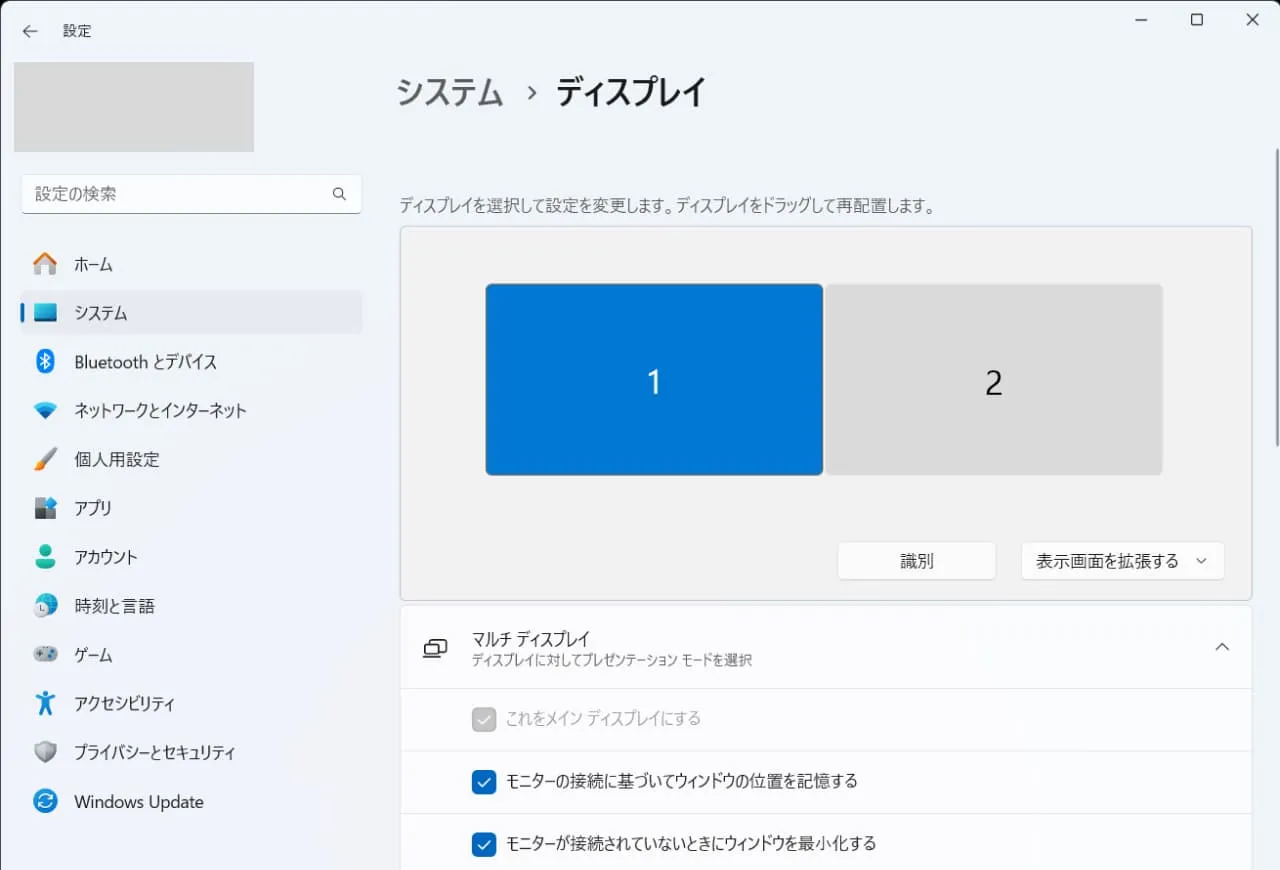Toggle これをメイン ディスプレイにする checkbox
Viewport: 1280px width, 870px height.
pos(484,719)
